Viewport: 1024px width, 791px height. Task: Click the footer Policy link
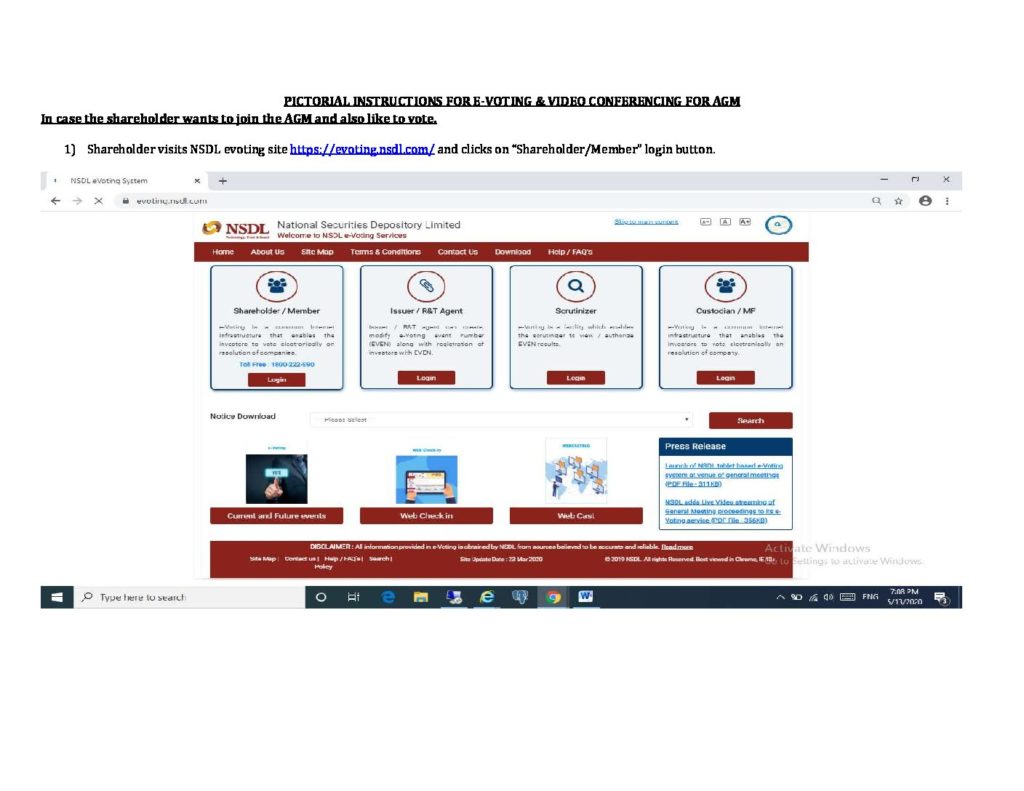pyautogui.click(x=323, y=567)
